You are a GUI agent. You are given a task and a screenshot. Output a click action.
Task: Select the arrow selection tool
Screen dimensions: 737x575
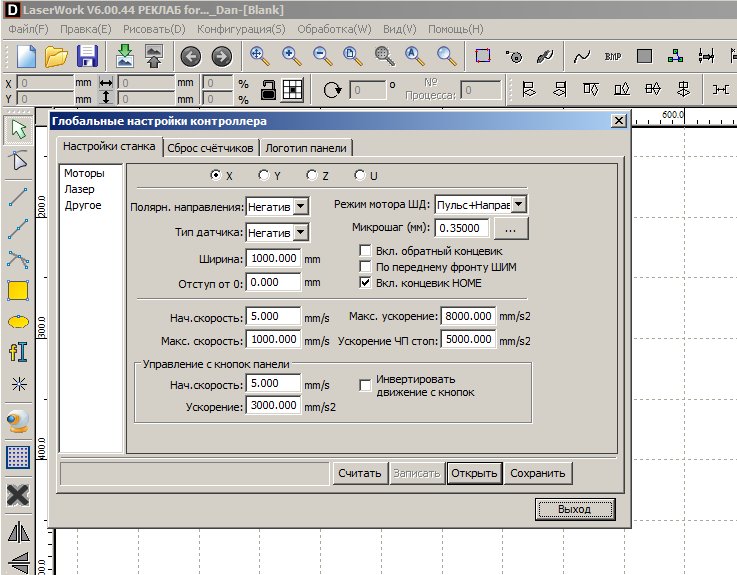coord(17,129)
